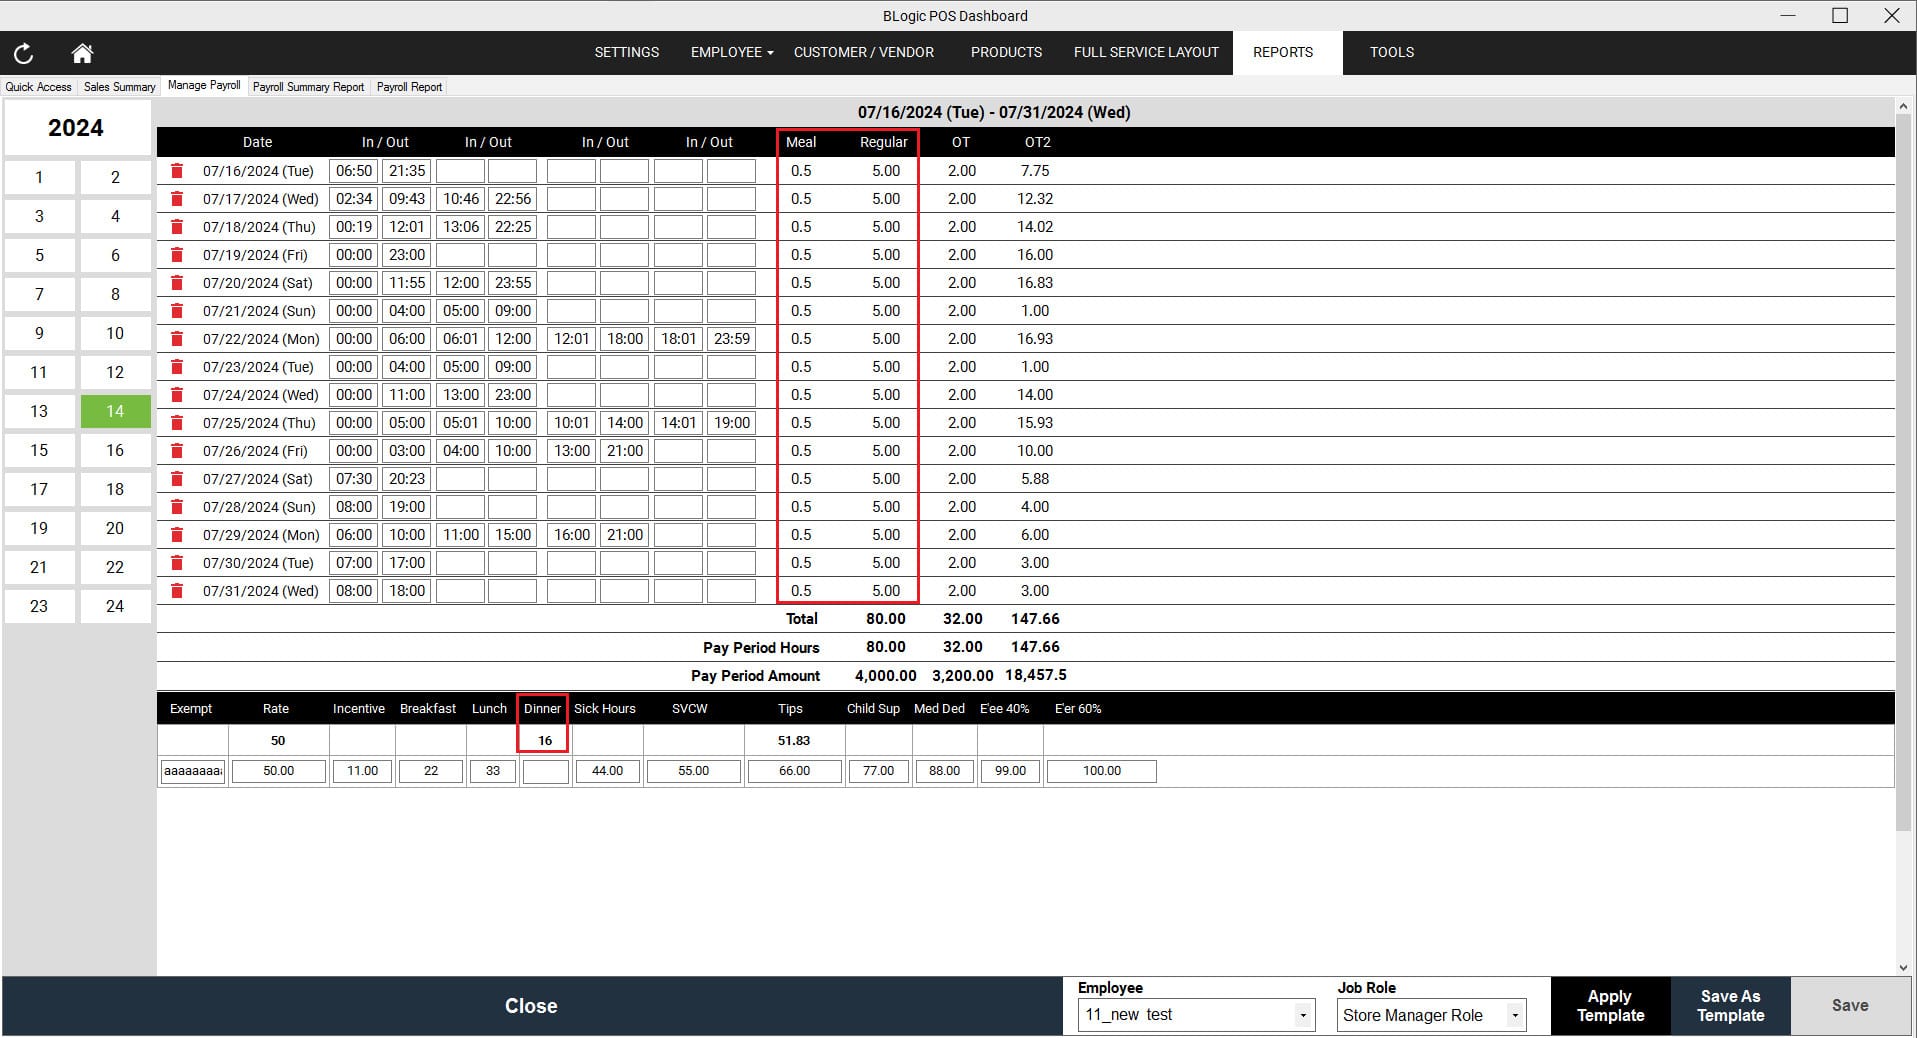
Task: Select pay period 14
Action: (115, 411)
